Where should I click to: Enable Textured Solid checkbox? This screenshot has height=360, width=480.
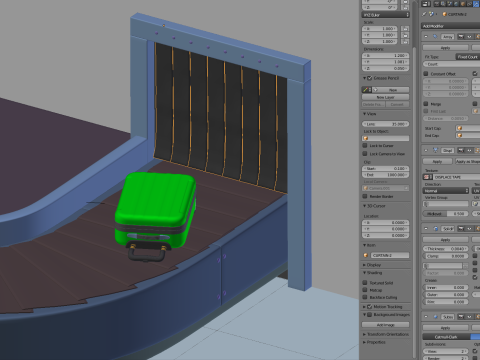click(x=365, y=283)
